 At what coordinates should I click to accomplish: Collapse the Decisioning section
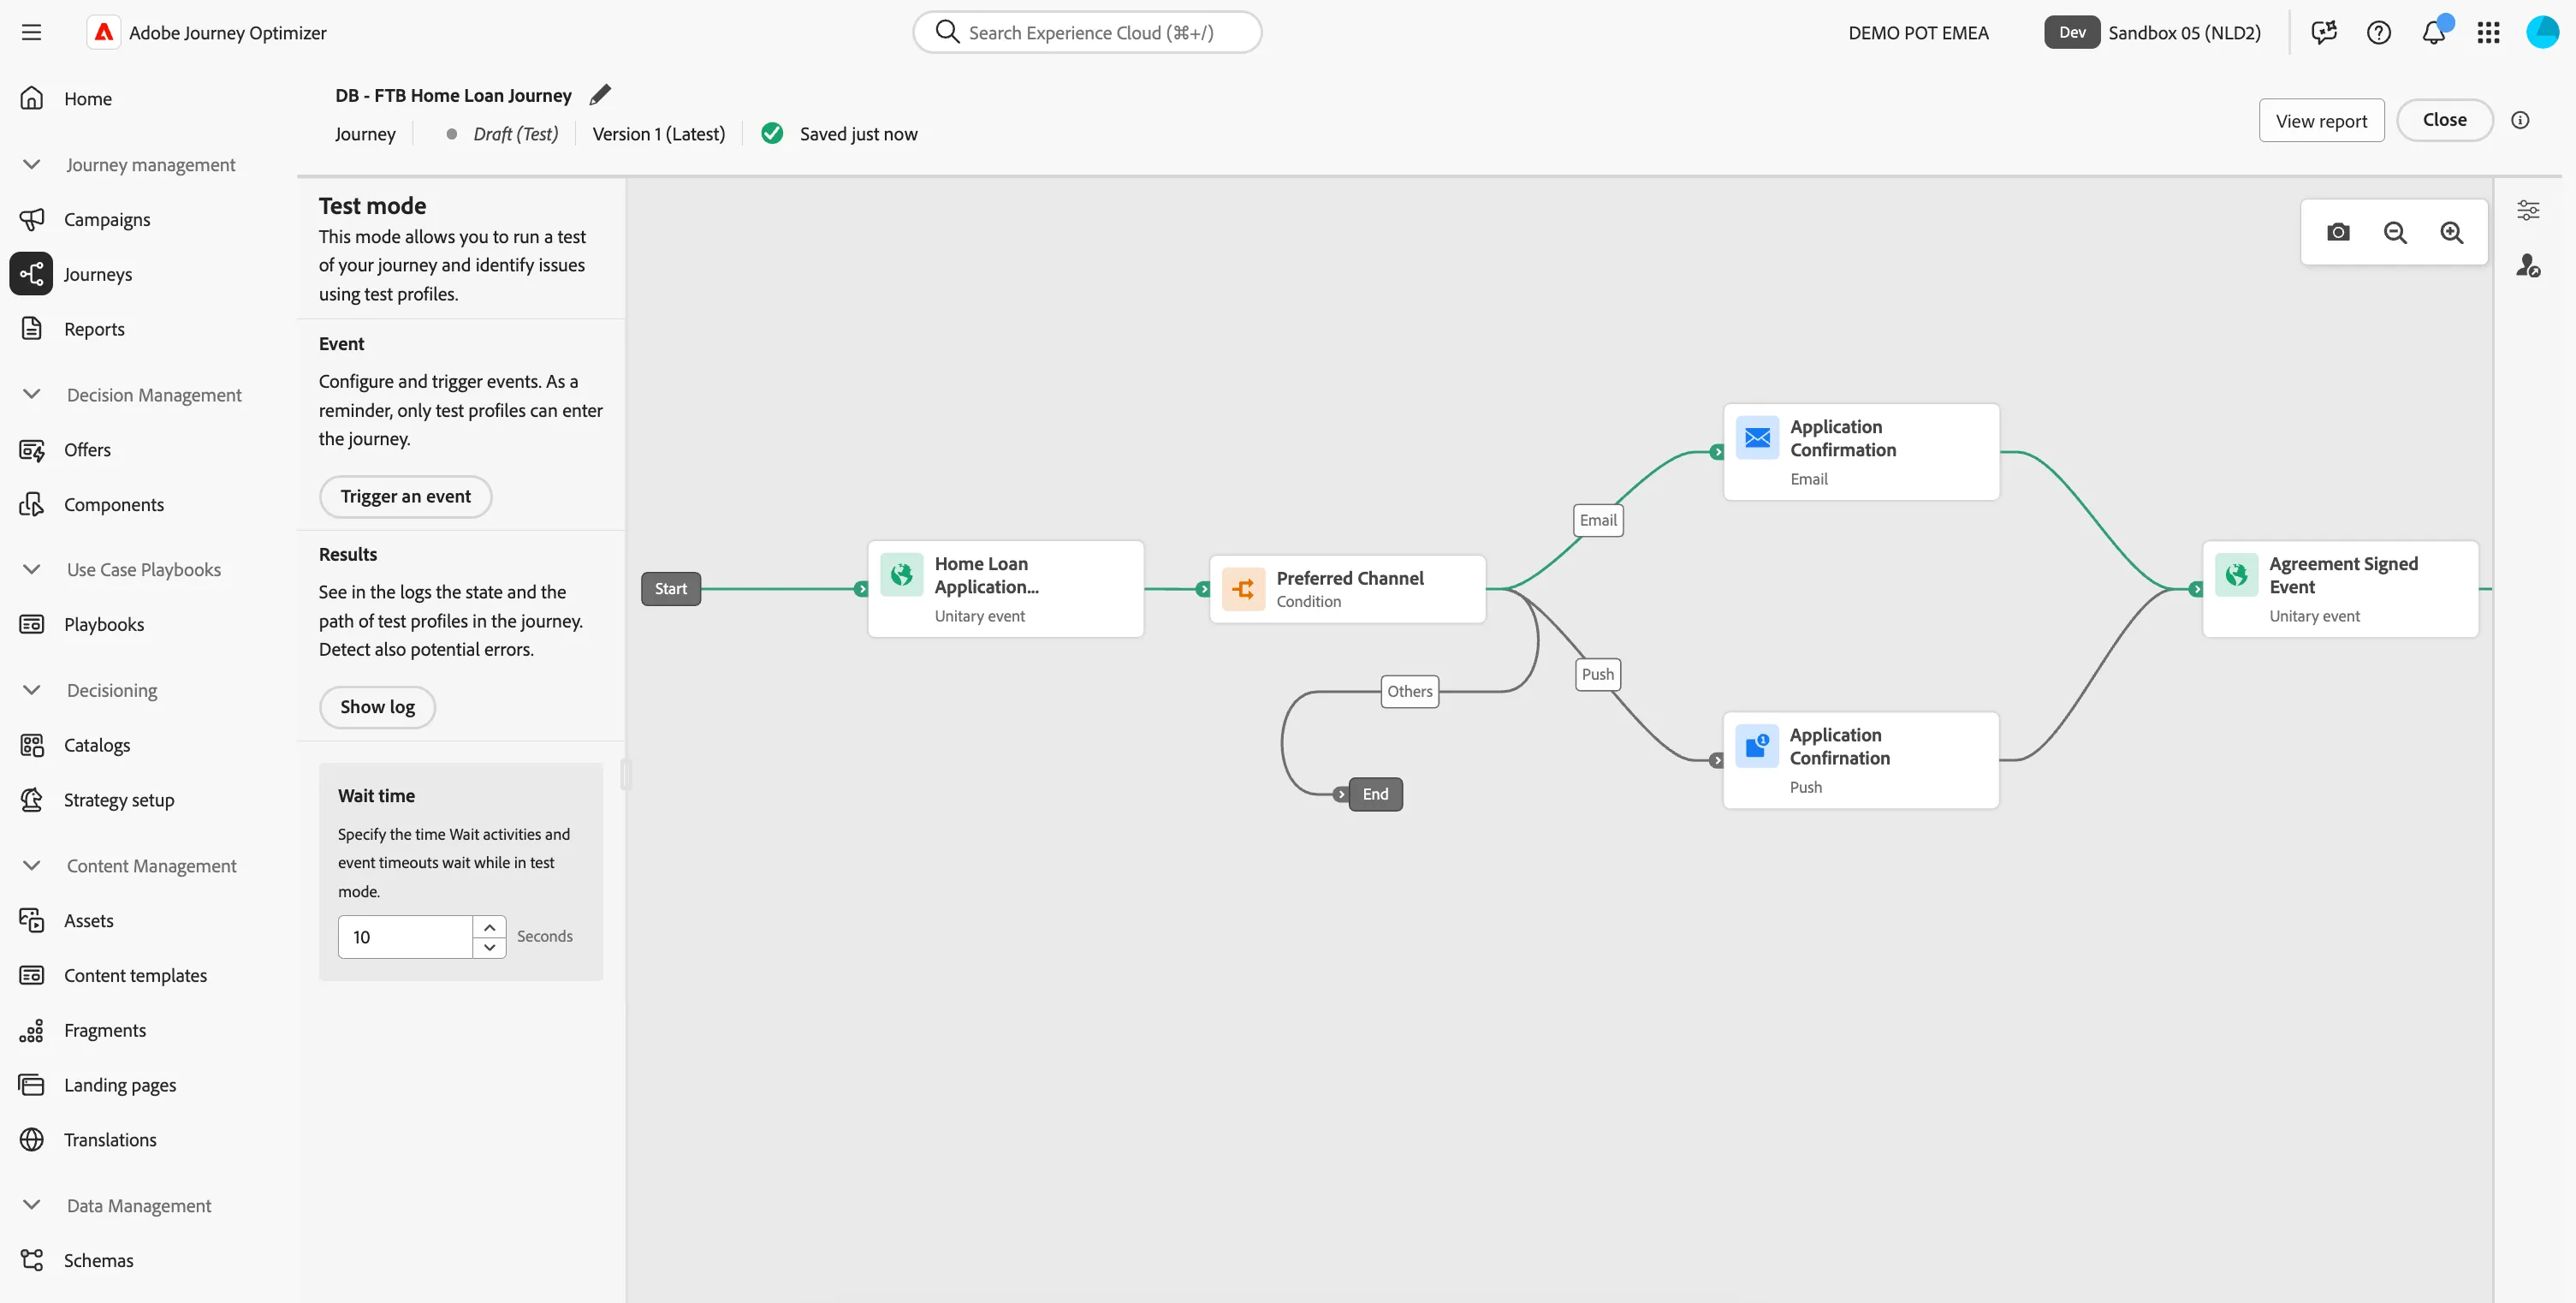pyautogui.click(x=31, y=690)
